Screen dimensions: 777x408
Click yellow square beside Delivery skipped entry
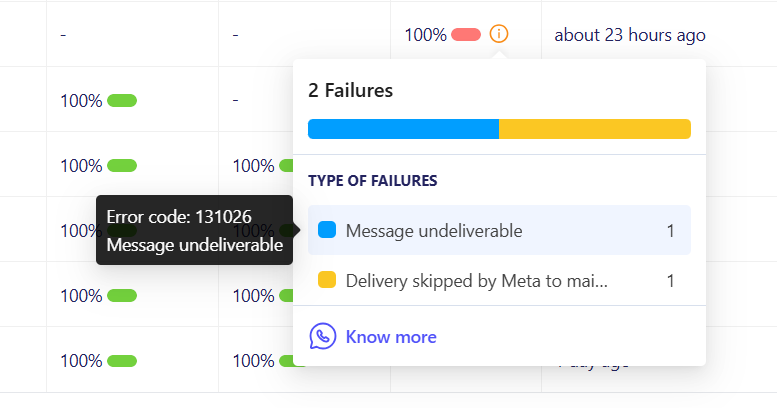[x=326, y=280]
